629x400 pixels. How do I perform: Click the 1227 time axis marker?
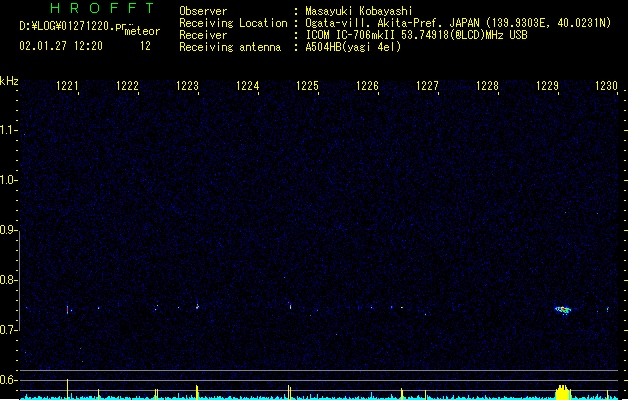click(x=427, y=86)
